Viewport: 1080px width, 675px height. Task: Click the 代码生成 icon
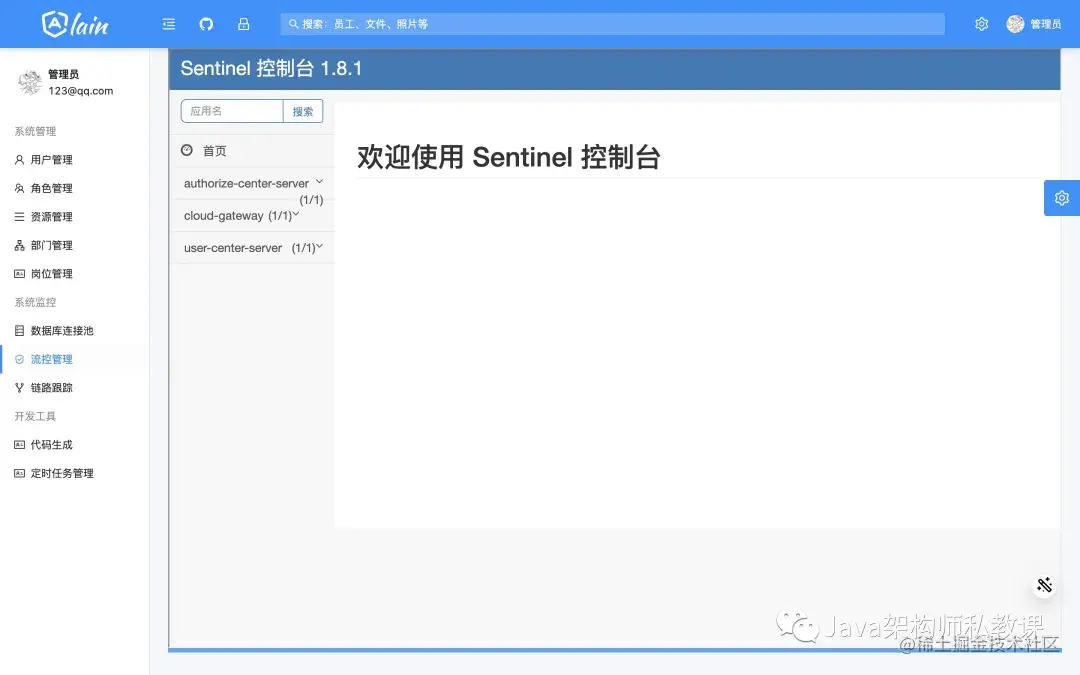coord(19,445)
